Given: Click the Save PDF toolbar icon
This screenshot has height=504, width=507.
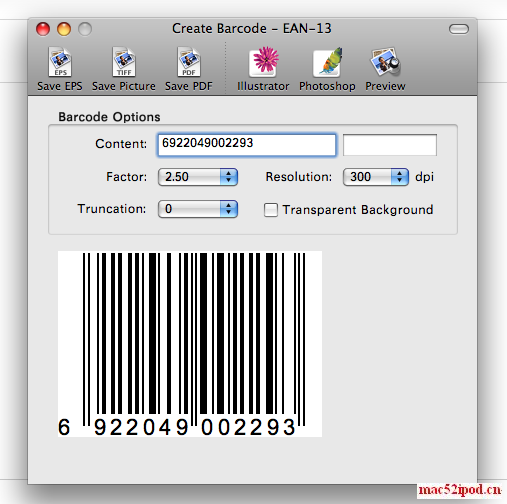Looking at the screenshot, I should (189, 62).
